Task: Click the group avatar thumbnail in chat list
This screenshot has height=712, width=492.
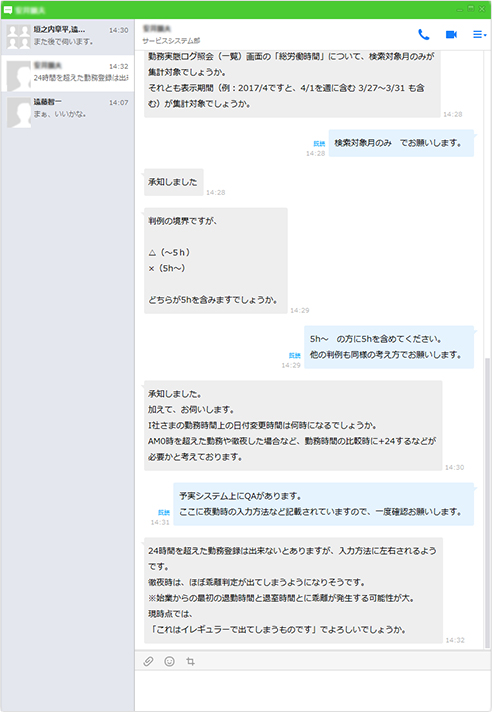Action: coord(19,37)
